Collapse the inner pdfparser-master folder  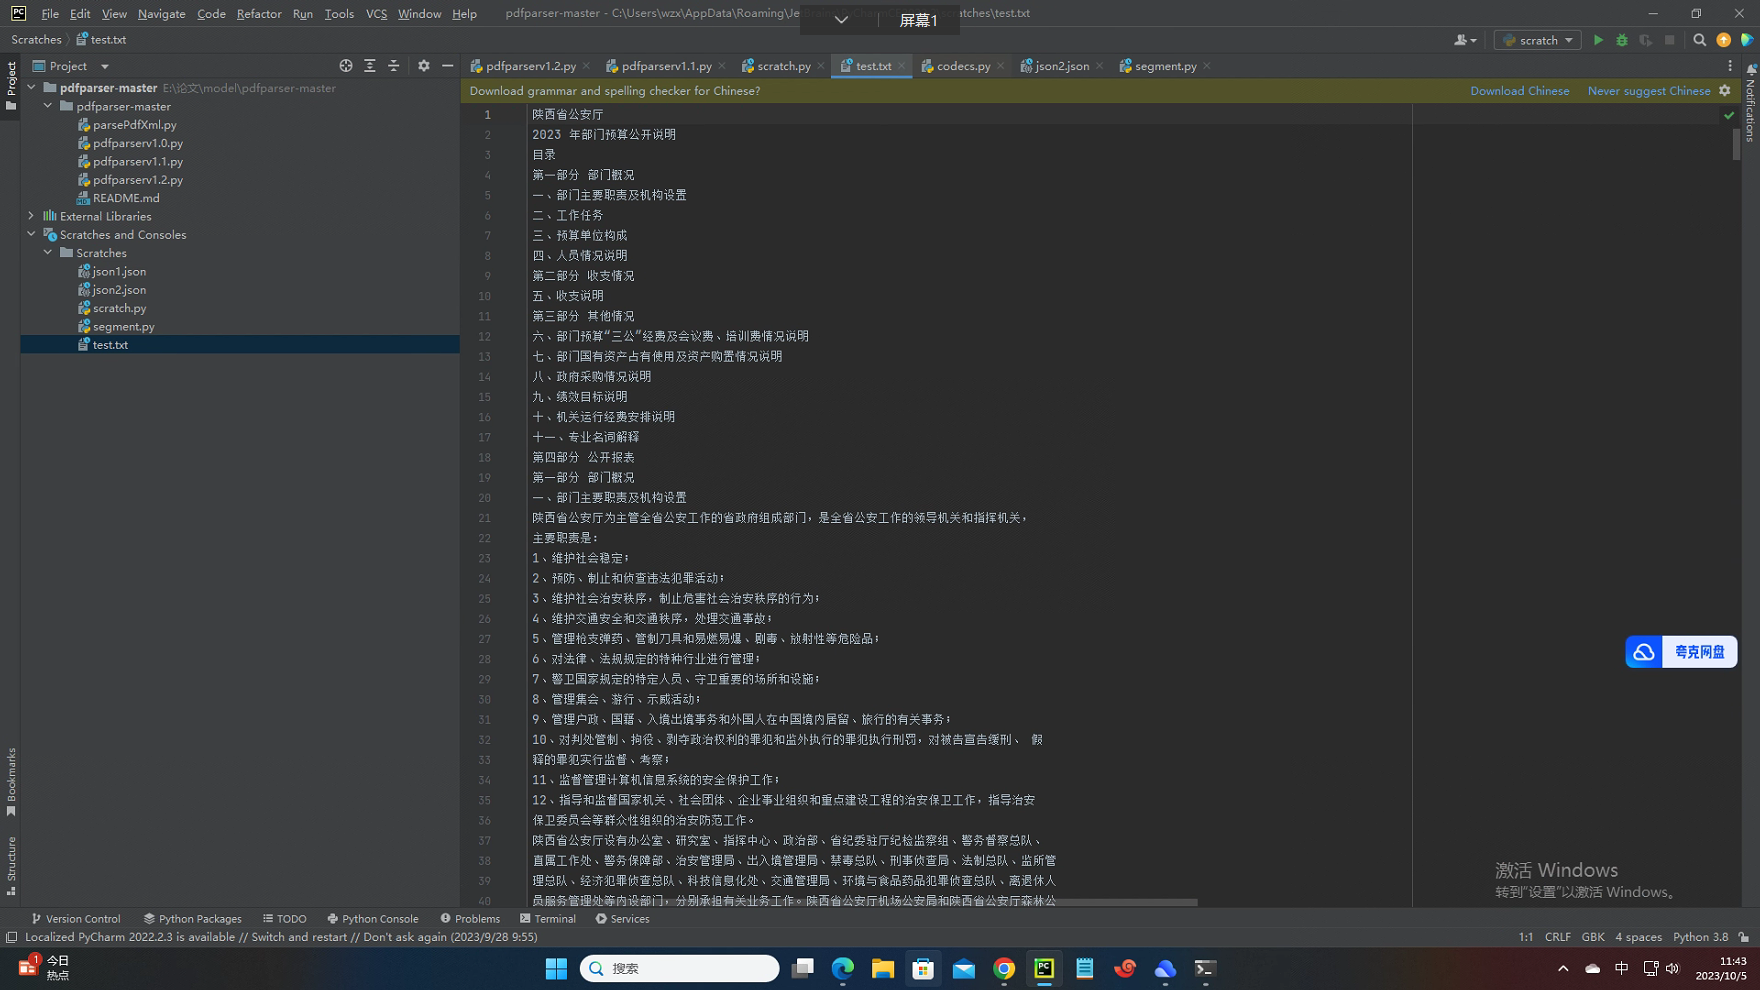pos(48,106)
